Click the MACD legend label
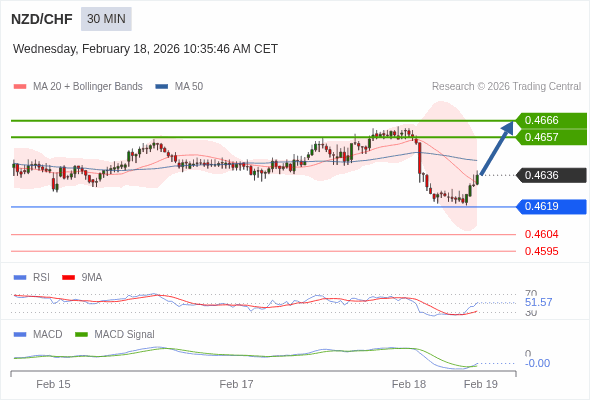 click(x=48, y=335)
